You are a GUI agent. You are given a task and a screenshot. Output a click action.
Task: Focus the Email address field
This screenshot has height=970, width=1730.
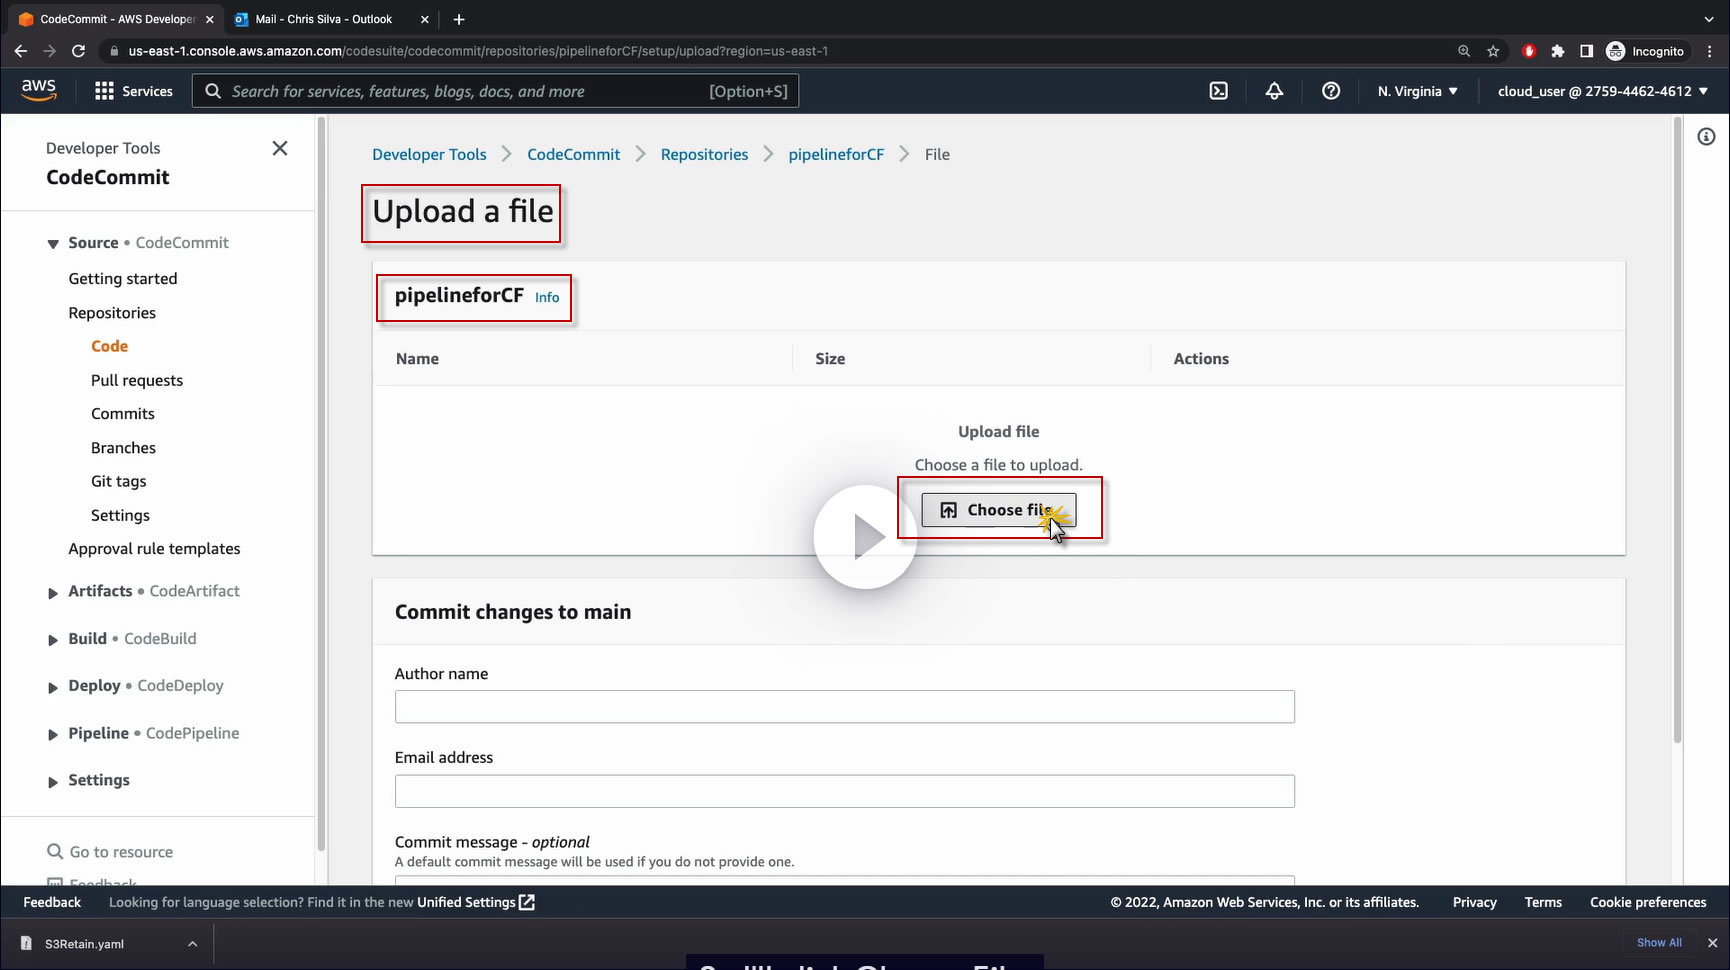(845, 791)
